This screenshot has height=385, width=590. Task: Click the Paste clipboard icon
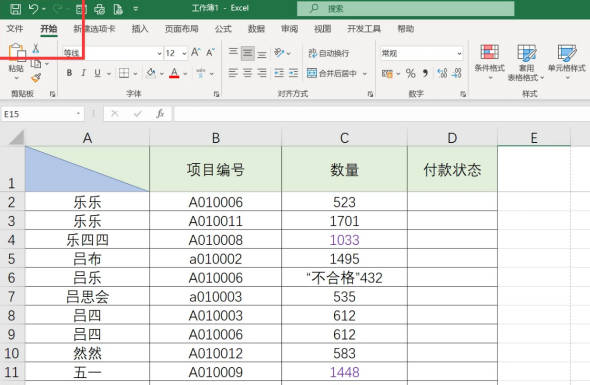coord(17,52)
